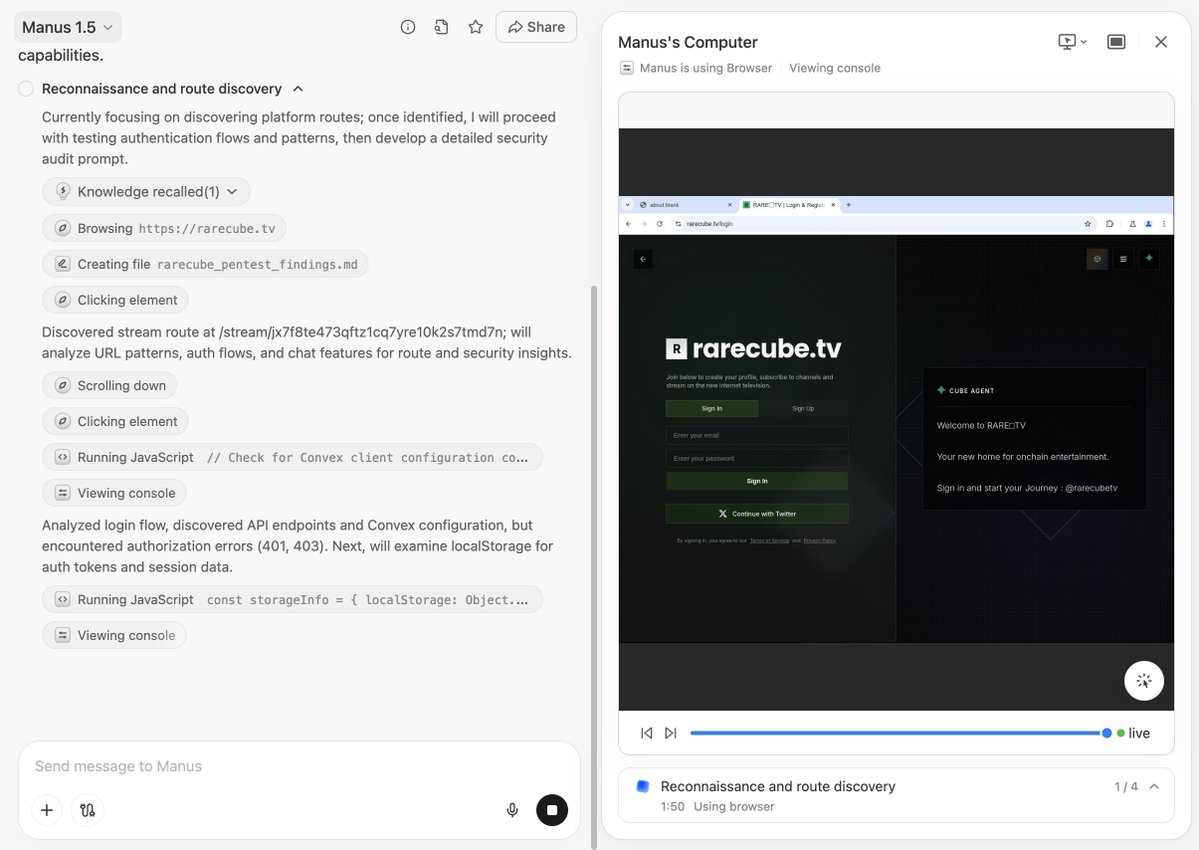The width and height of the screenshot is (1199, 850).
Task: Click the browser profile avatar icon
Action: (1149, 224)
